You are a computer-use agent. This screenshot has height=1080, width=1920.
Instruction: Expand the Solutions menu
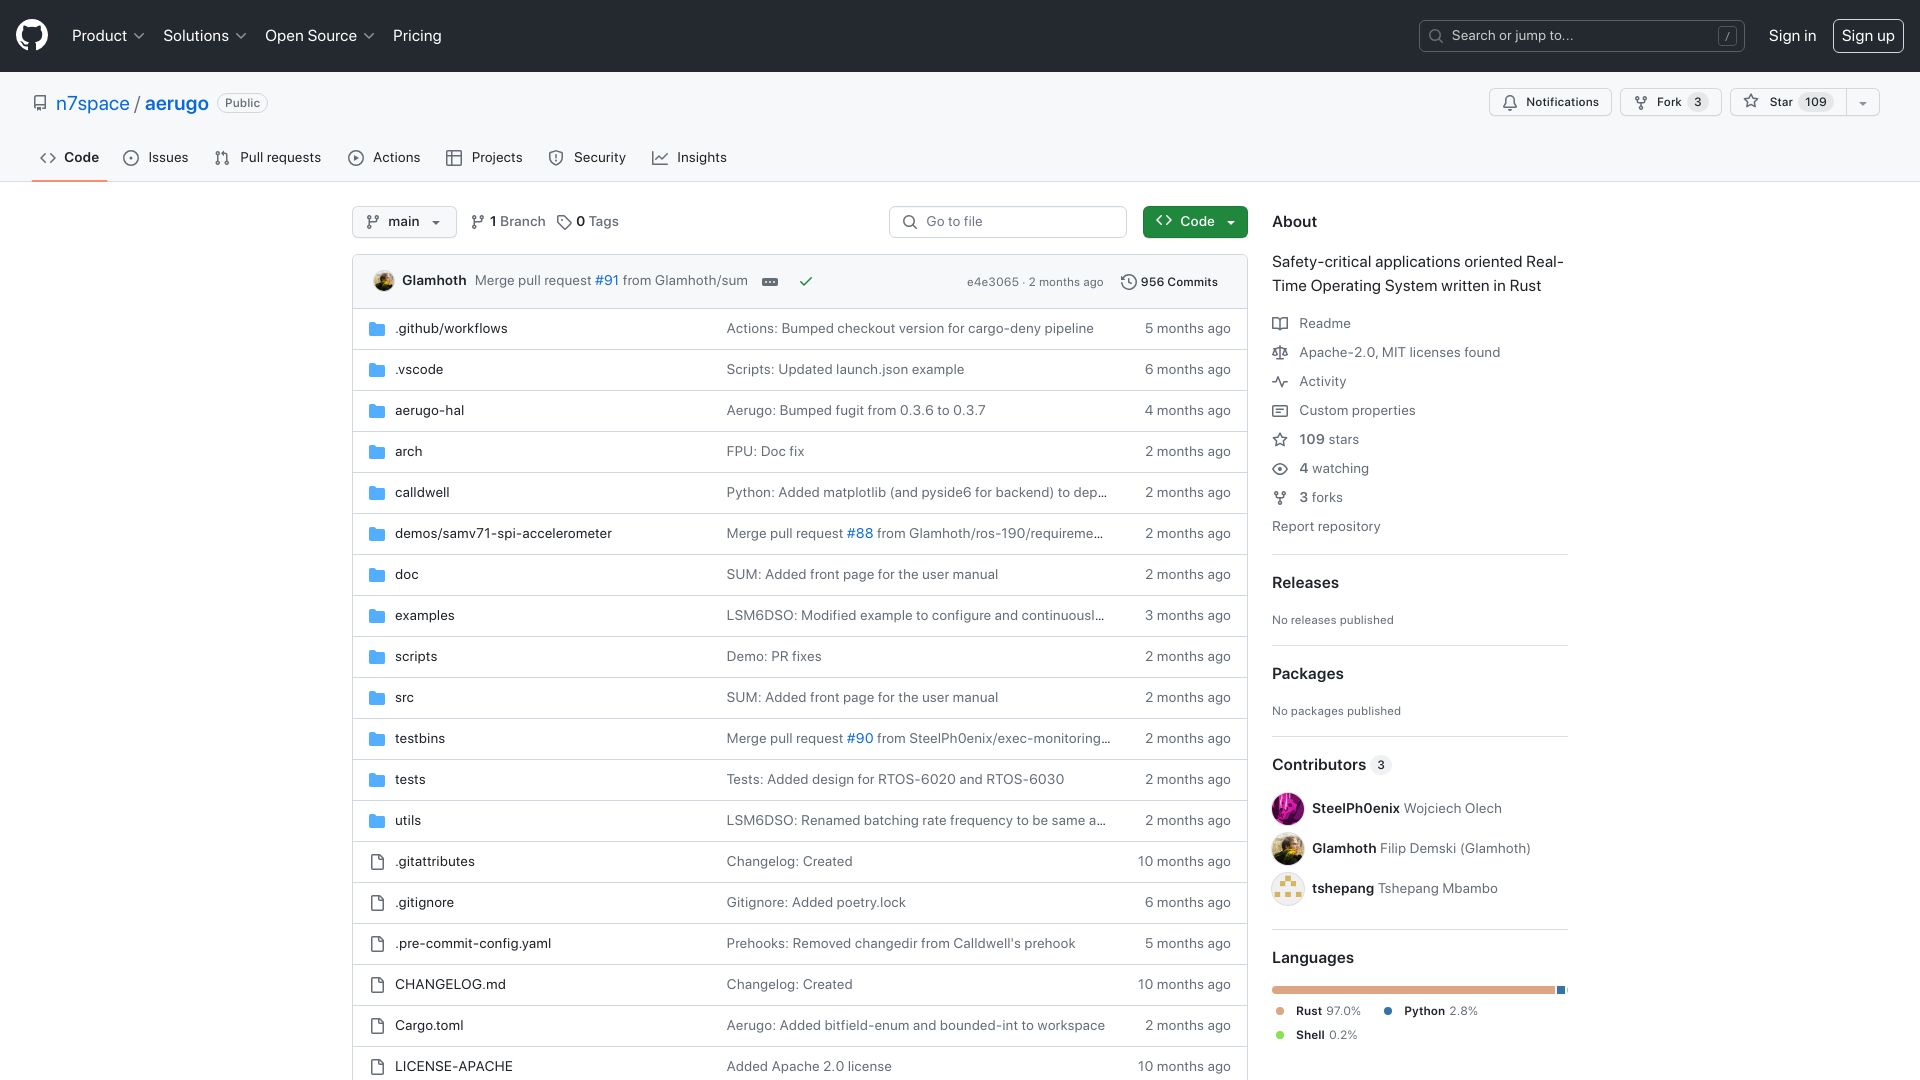click(205, 36)
